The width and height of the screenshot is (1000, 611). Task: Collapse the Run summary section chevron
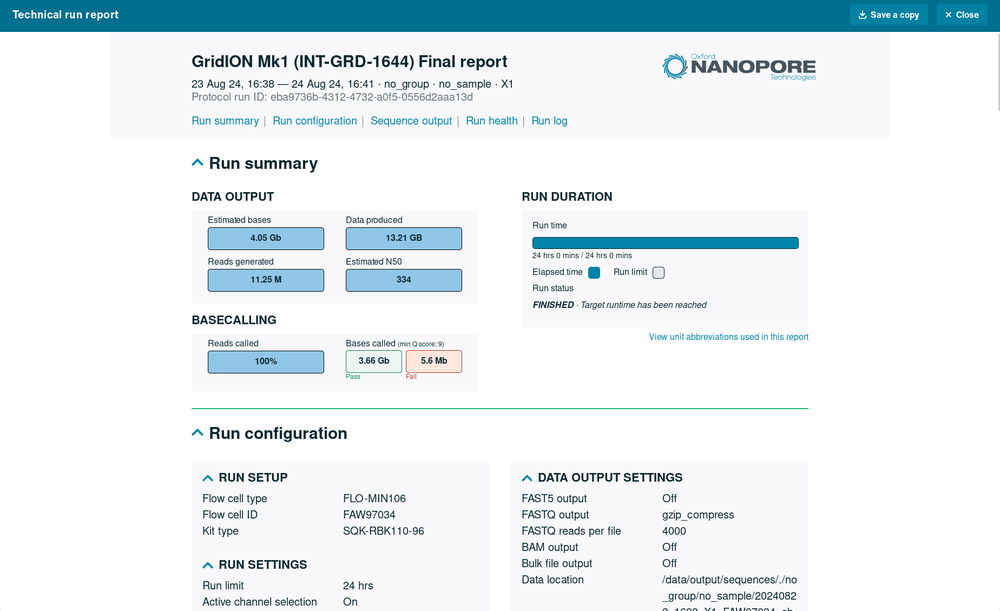(198, 163)
